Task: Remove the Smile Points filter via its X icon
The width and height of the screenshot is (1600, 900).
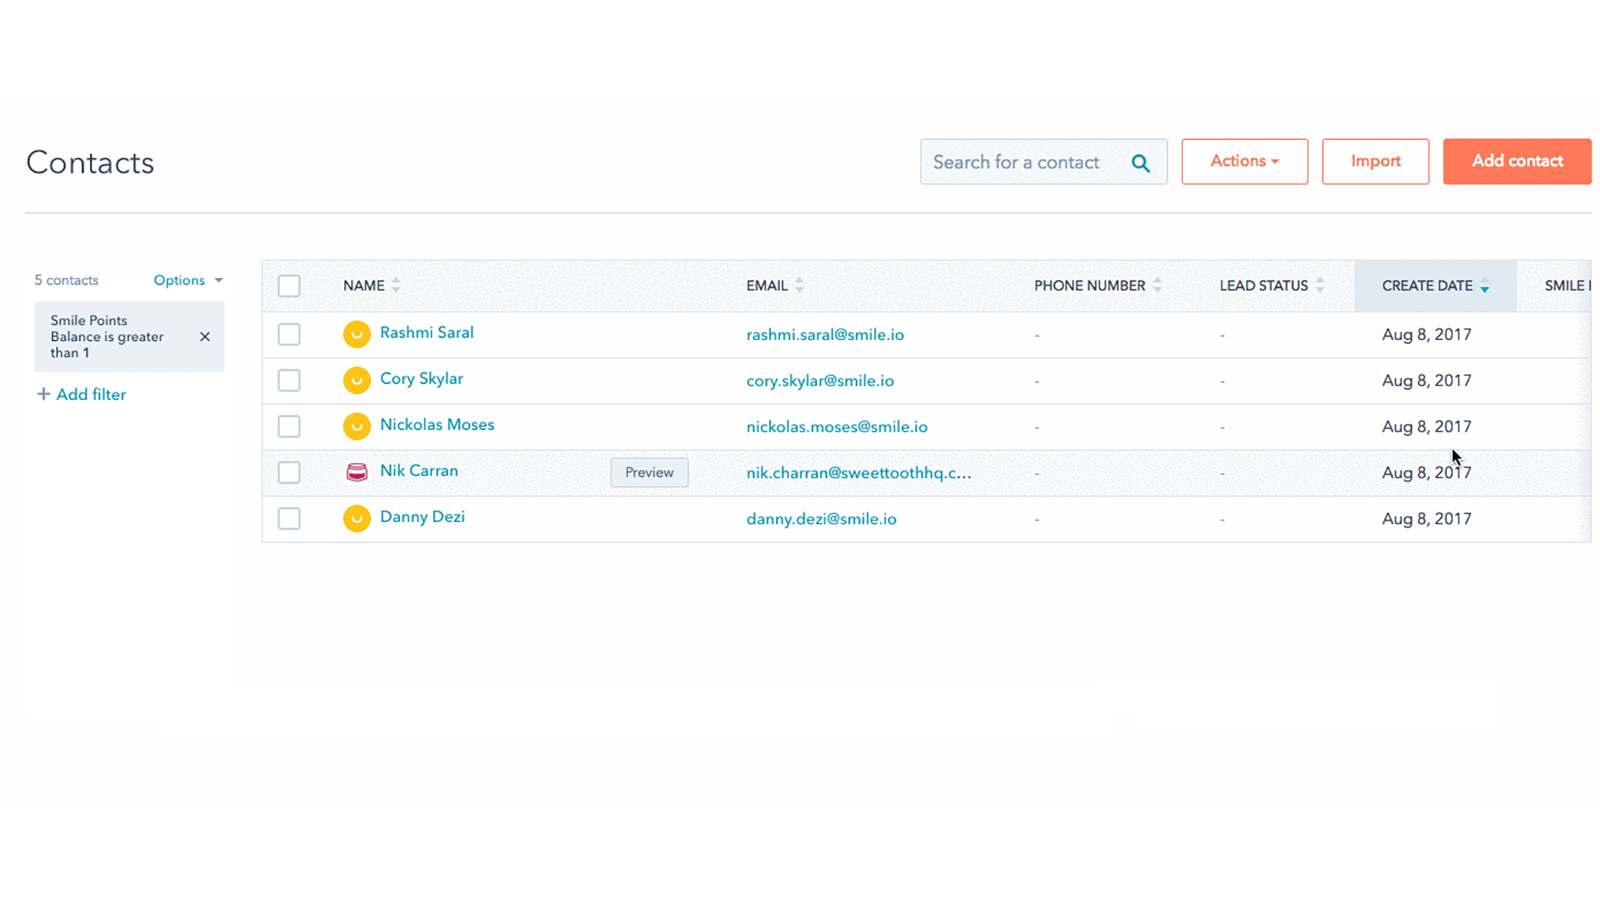Action: coord(204,337)
